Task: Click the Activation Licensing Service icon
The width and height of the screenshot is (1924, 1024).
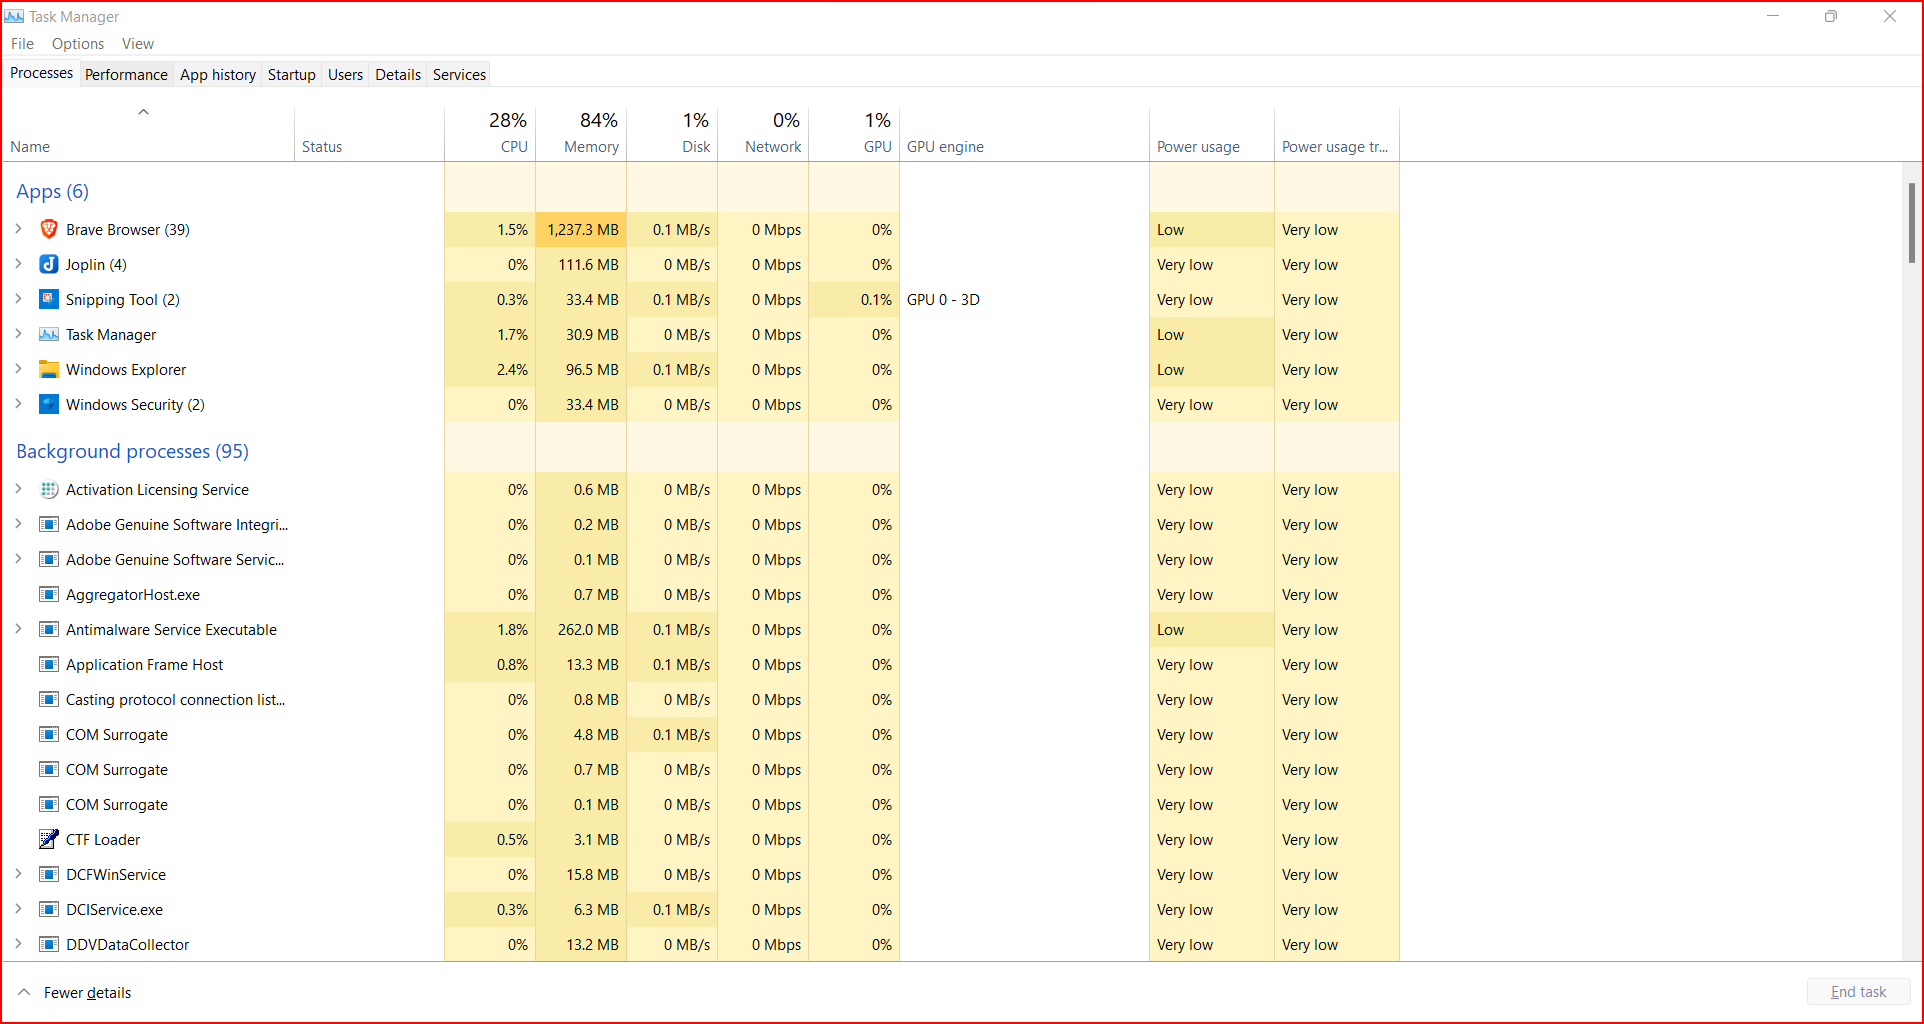Action: (x=49, y=489)
